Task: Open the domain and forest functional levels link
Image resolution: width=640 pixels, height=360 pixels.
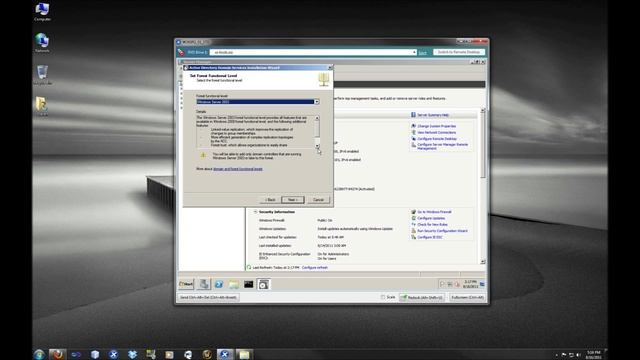Action: click(x=238, y=169)
